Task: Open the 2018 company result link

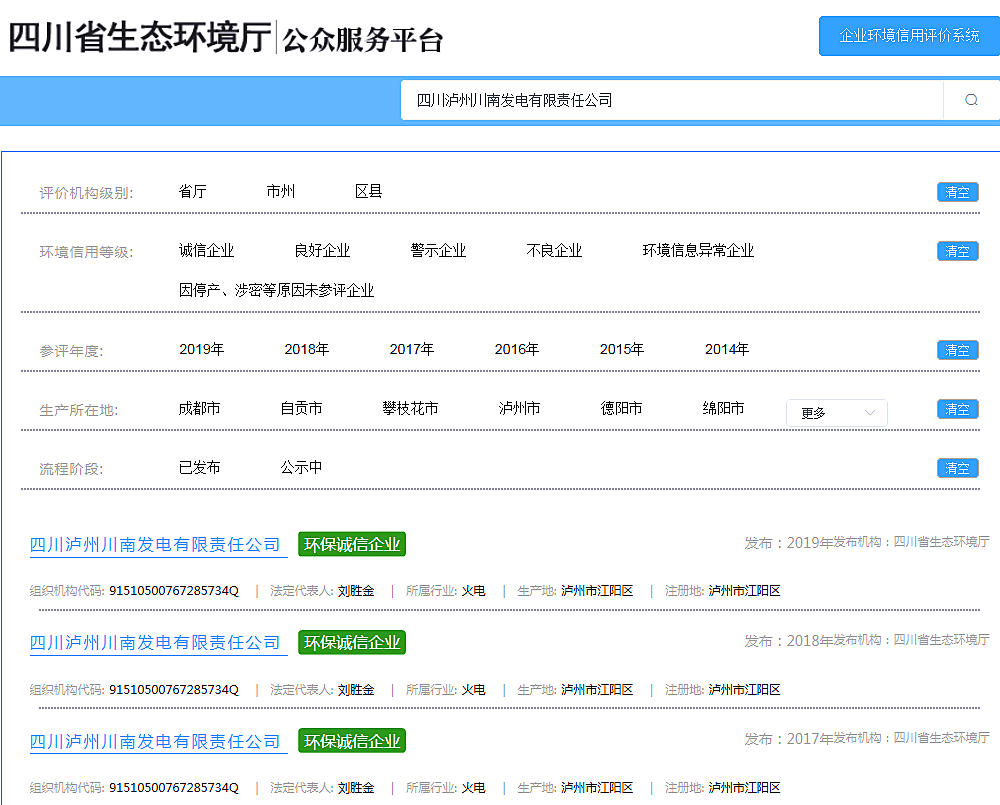Action: (x=155, y=643)
